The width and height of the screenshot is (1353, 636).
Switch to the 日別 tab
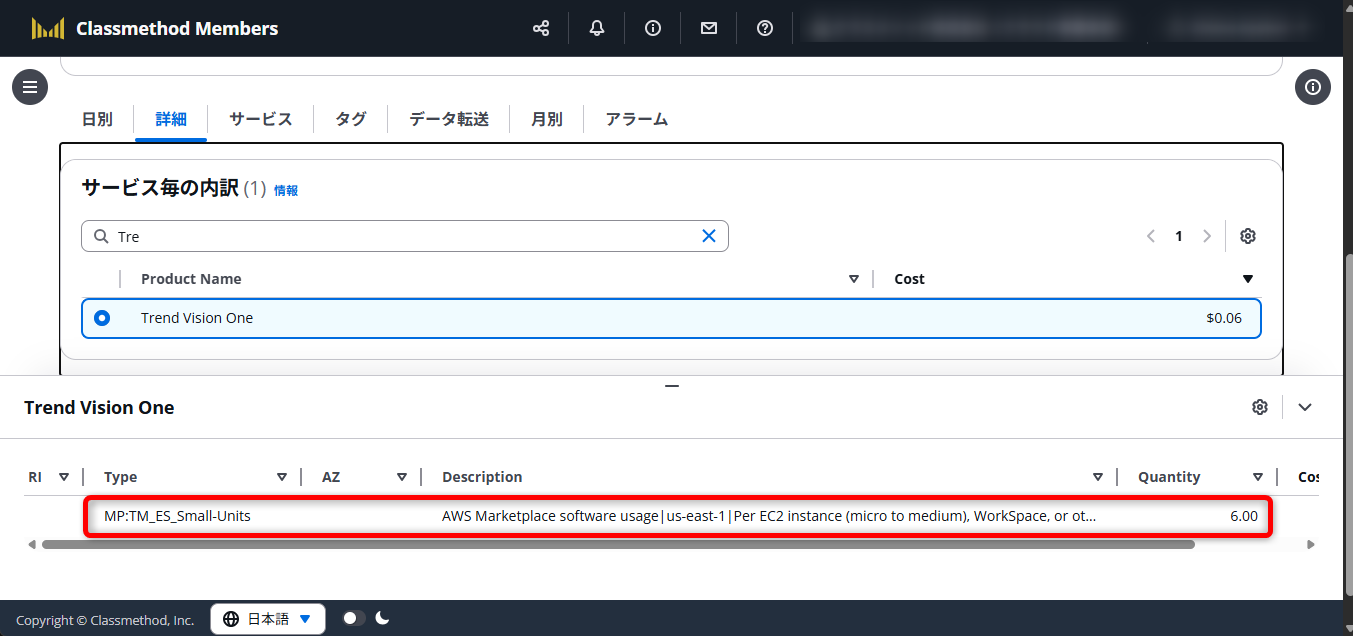click(x=97, y=119)
